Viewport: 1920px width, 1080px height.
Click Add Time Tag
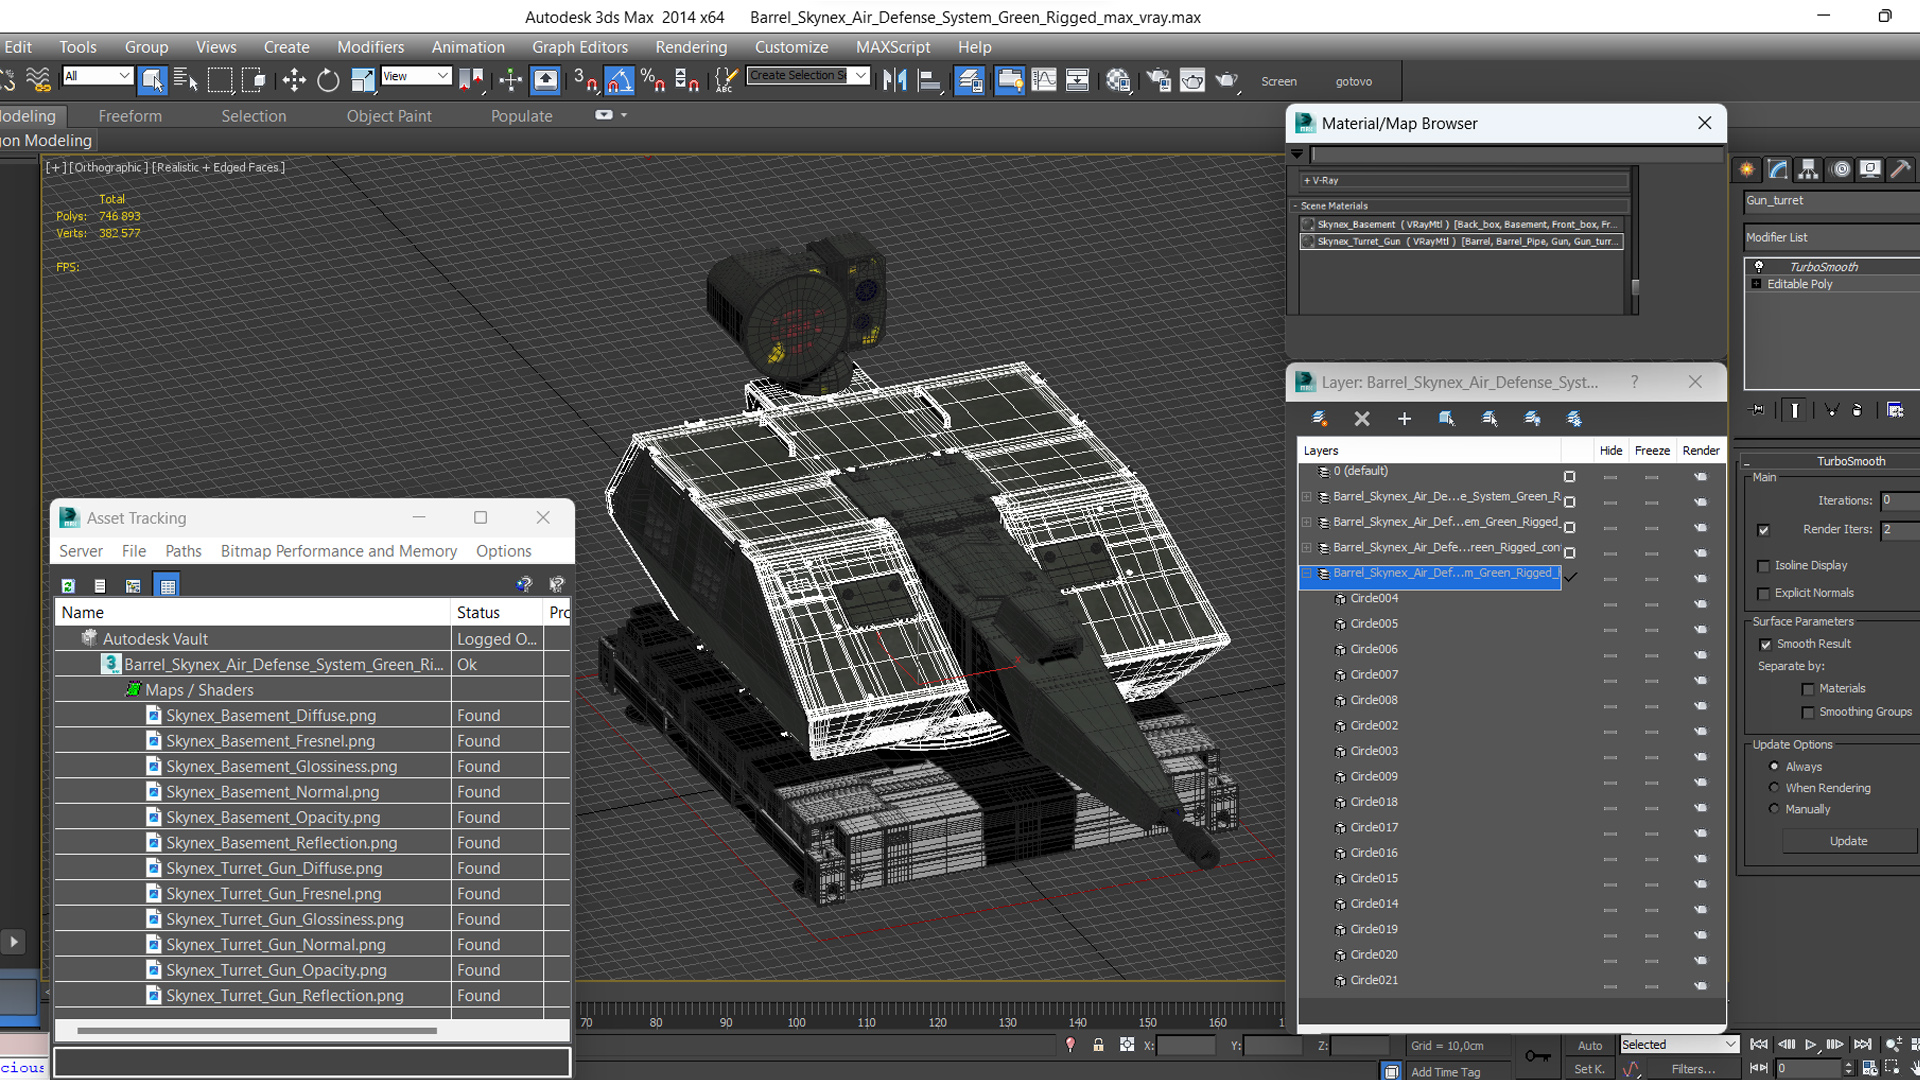[1445, 1072]
